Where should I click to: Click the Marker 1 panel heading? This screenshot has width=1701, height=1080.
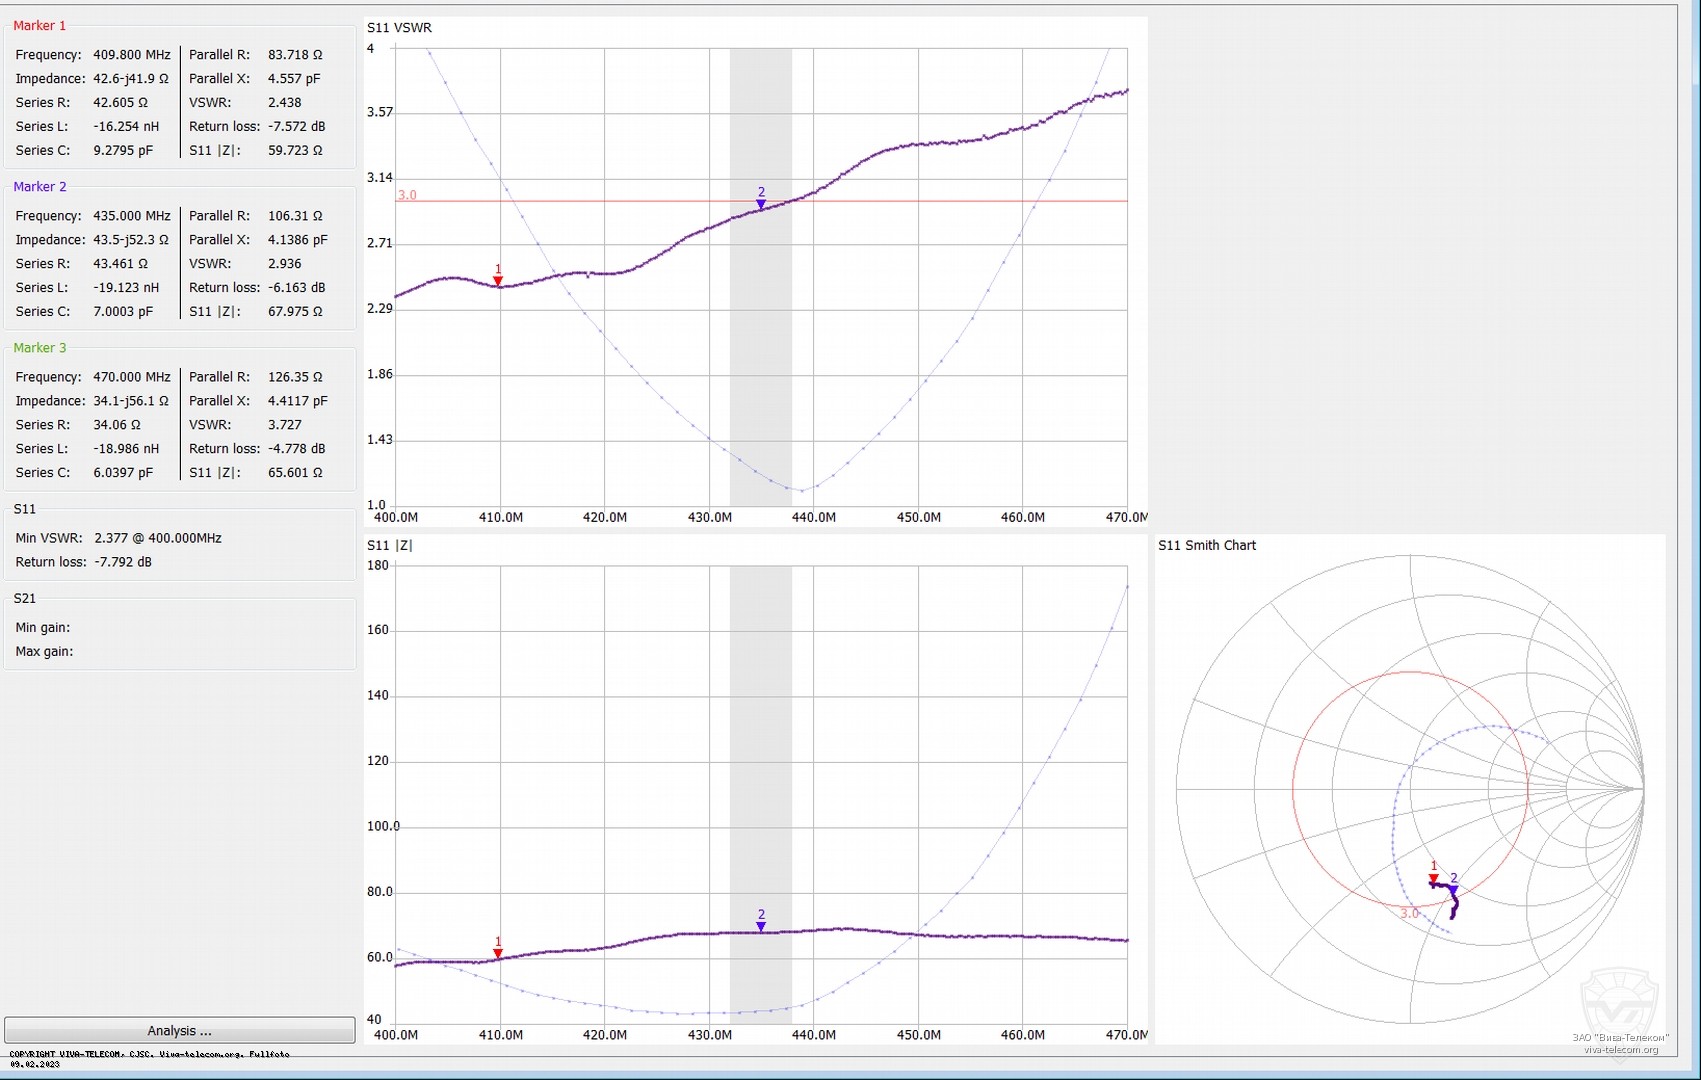tap(40, 26)
